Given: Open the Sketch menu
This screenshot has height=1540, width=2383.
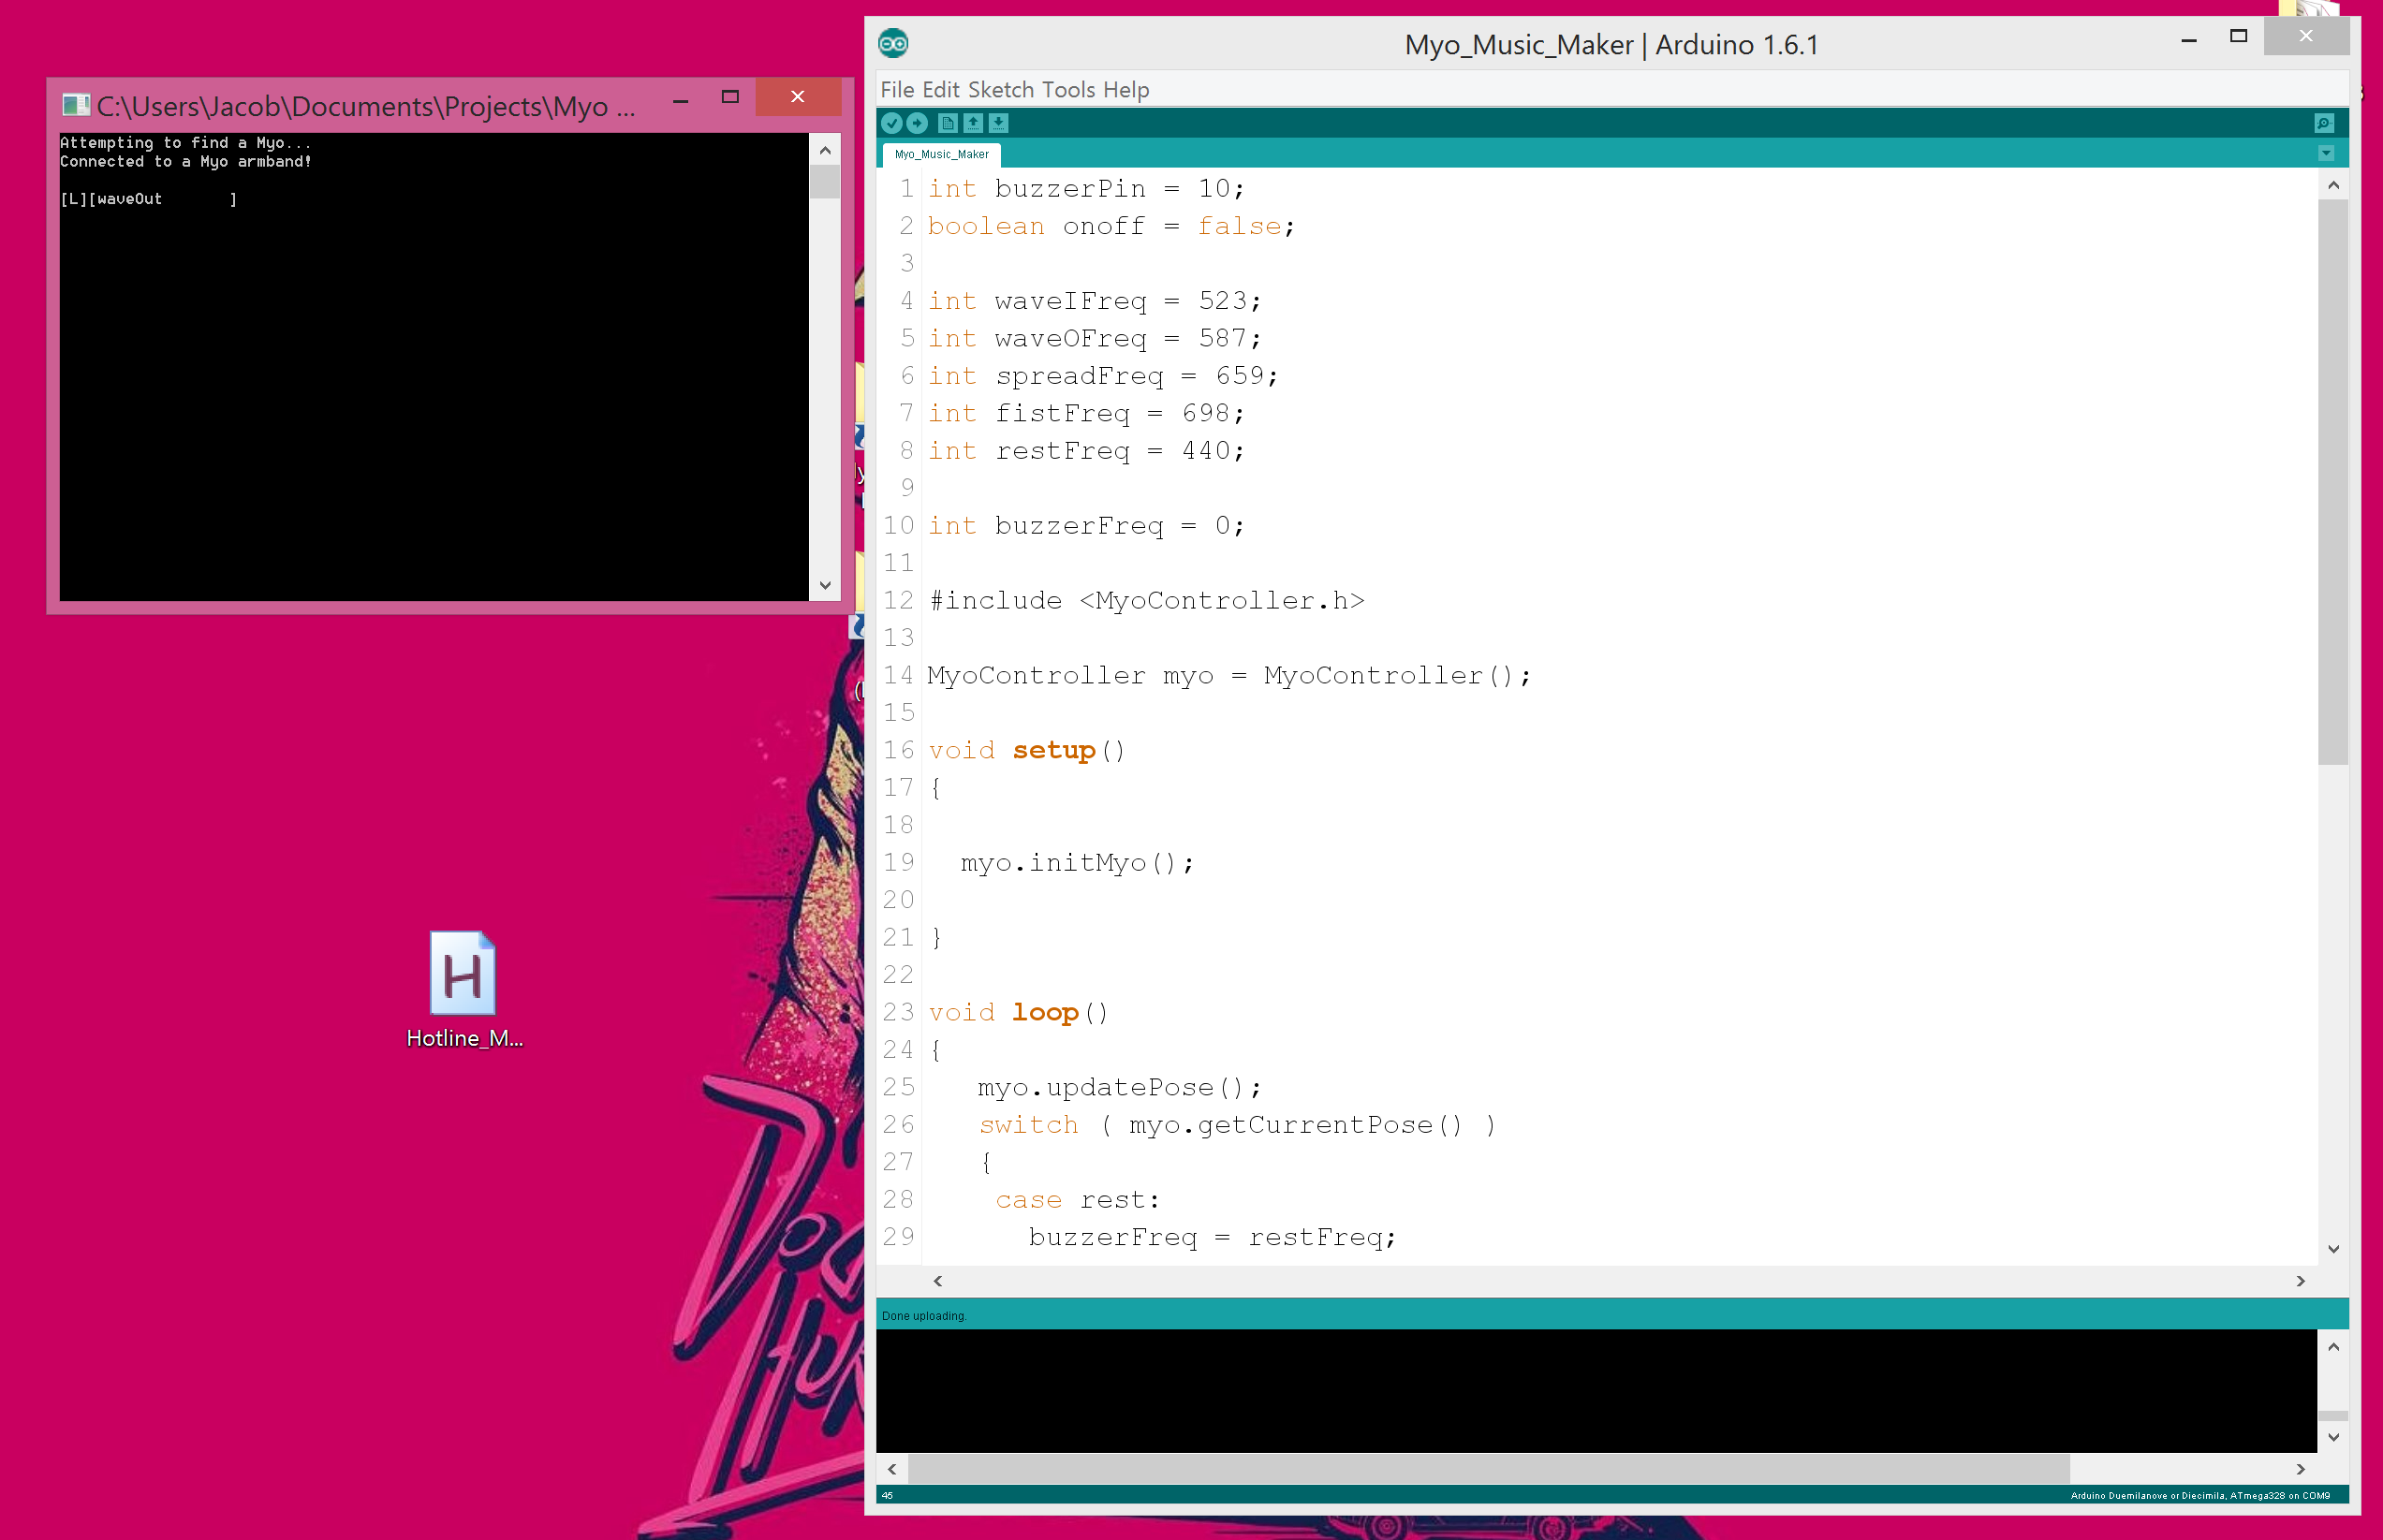Looking at the screenshot, I should coord(1000,90).
